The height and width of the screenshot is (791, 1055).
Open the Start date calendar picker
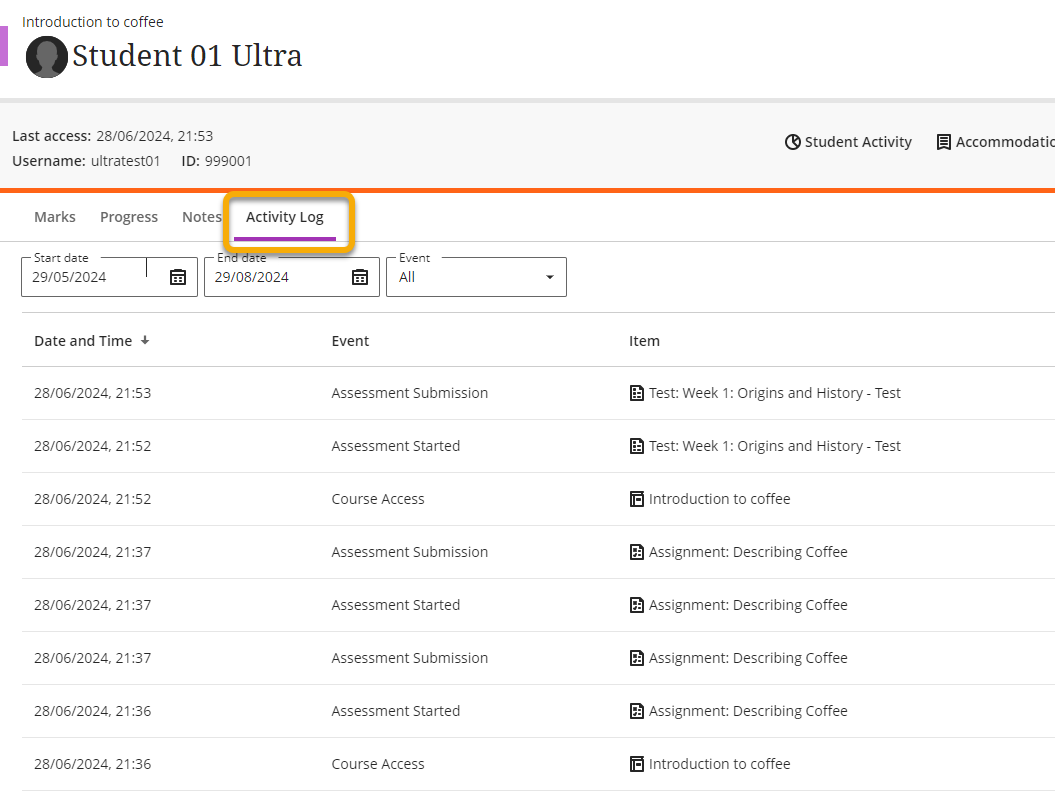tap(178, 277)
